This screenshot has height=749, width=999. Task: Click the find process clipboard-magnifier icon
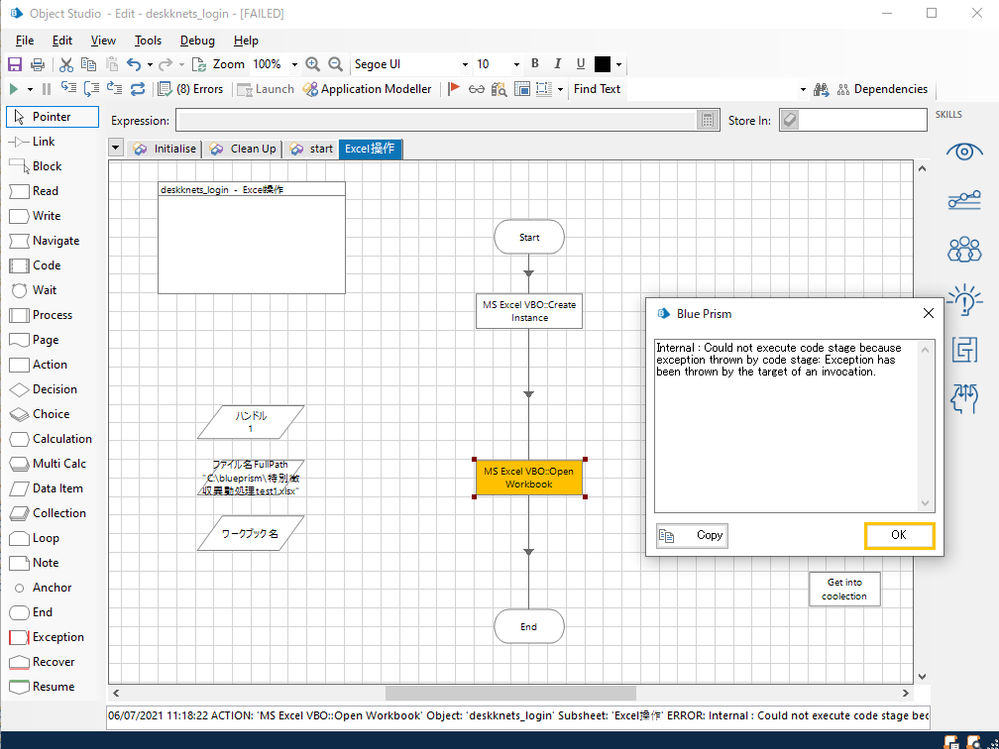pyautogui.click(x=499, y=89)
